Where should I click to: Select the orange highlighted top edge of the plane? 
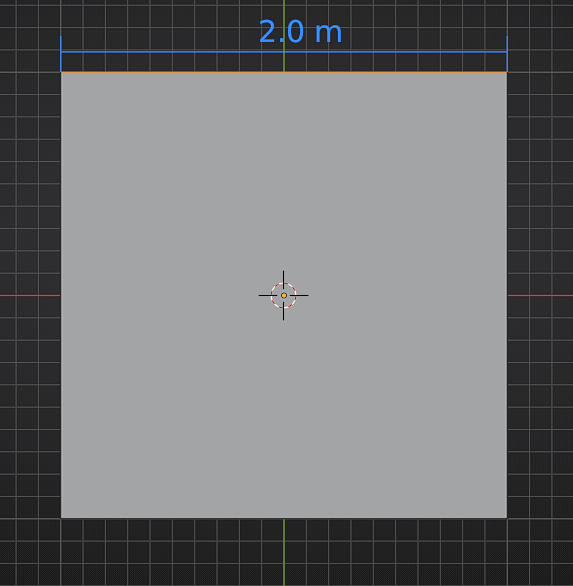(284, 72)
